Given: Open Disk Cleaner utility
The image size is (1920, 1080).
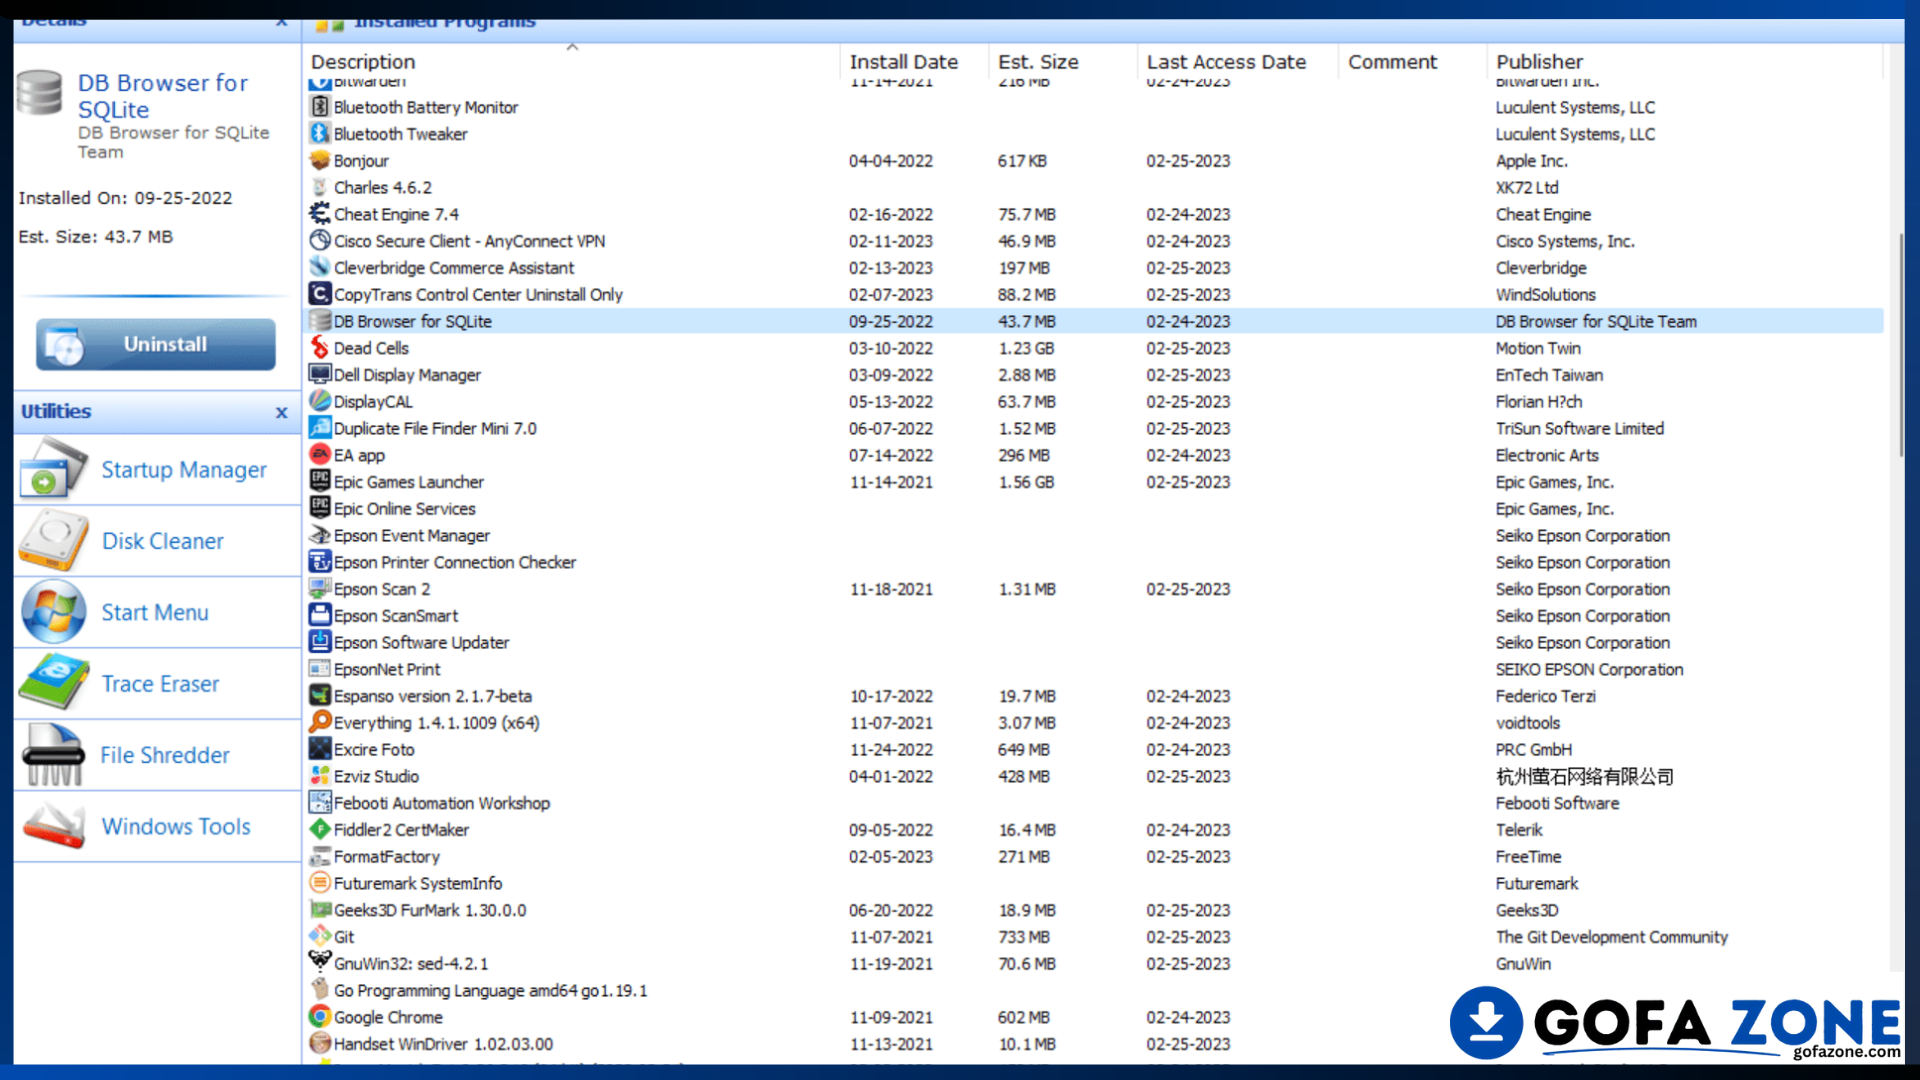Looking at the screenshot, I should 158,541.
